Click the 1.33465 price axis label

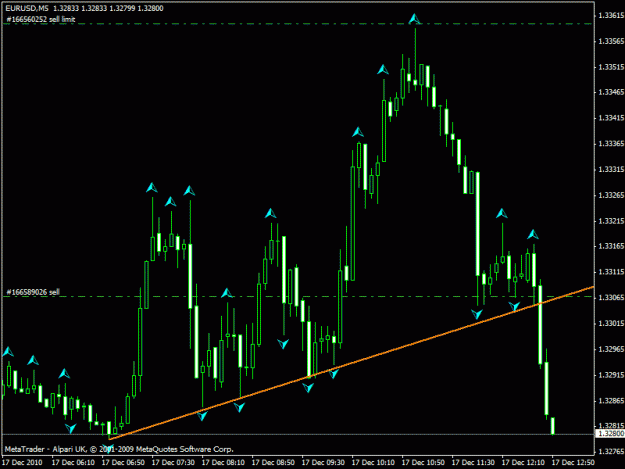(x=611, y=92)
